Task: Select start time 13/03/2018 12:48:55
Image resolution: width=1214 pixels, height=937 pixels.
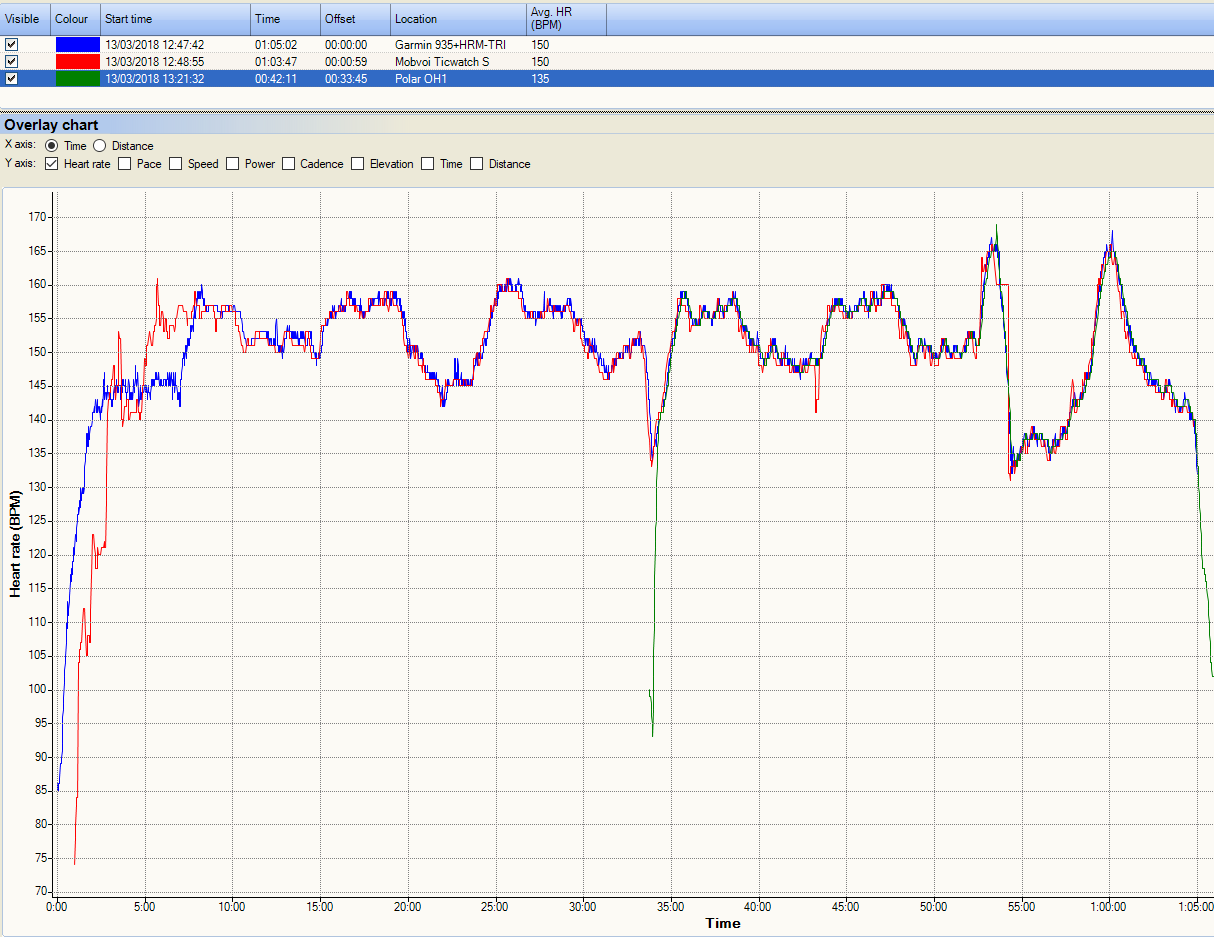Action: pos(154,62)
